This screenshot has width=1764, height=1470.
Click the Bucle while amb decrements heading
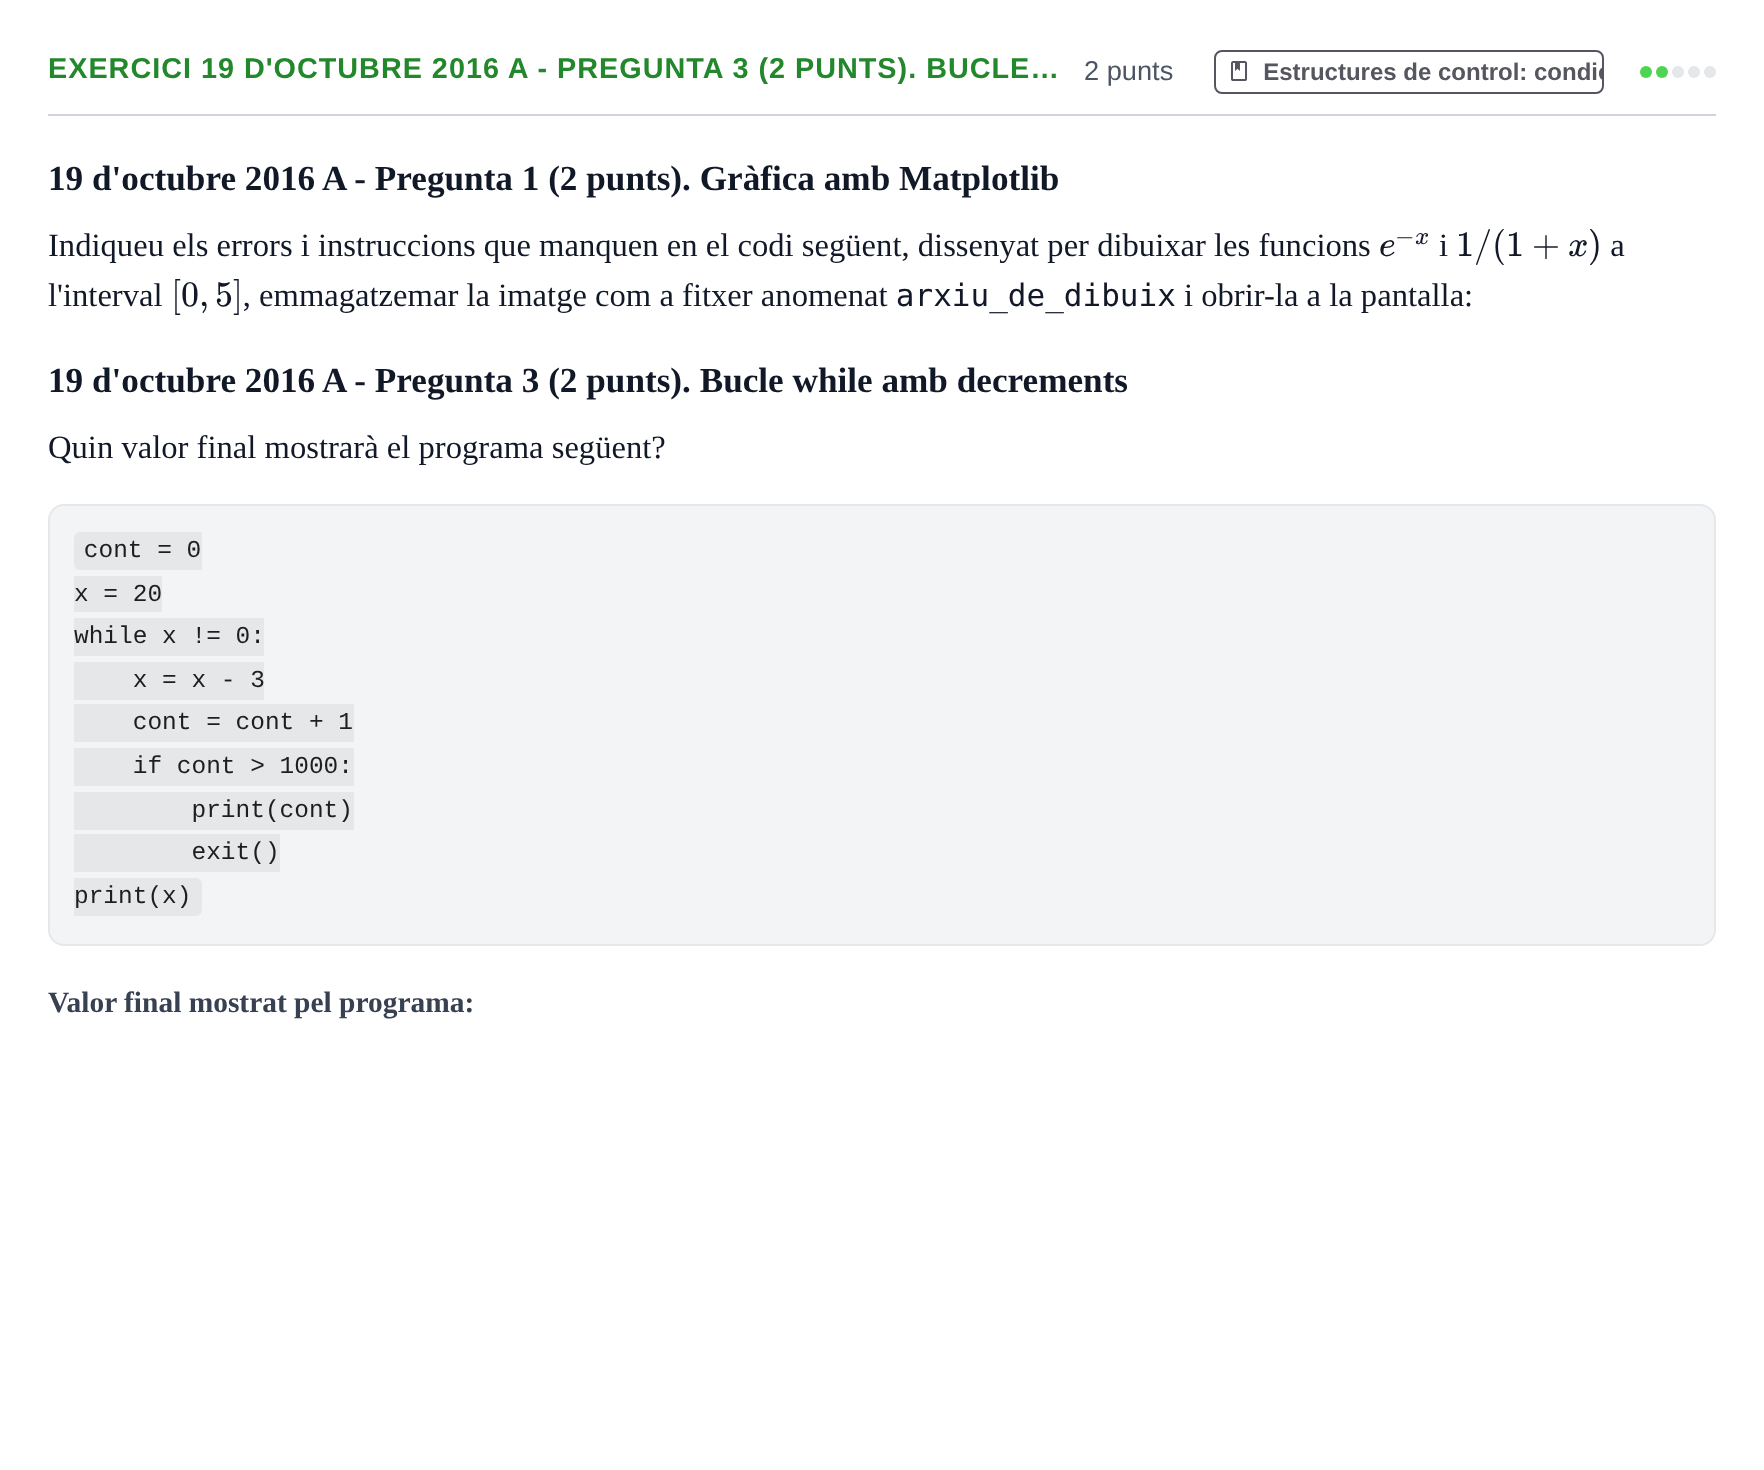point(588,381)
